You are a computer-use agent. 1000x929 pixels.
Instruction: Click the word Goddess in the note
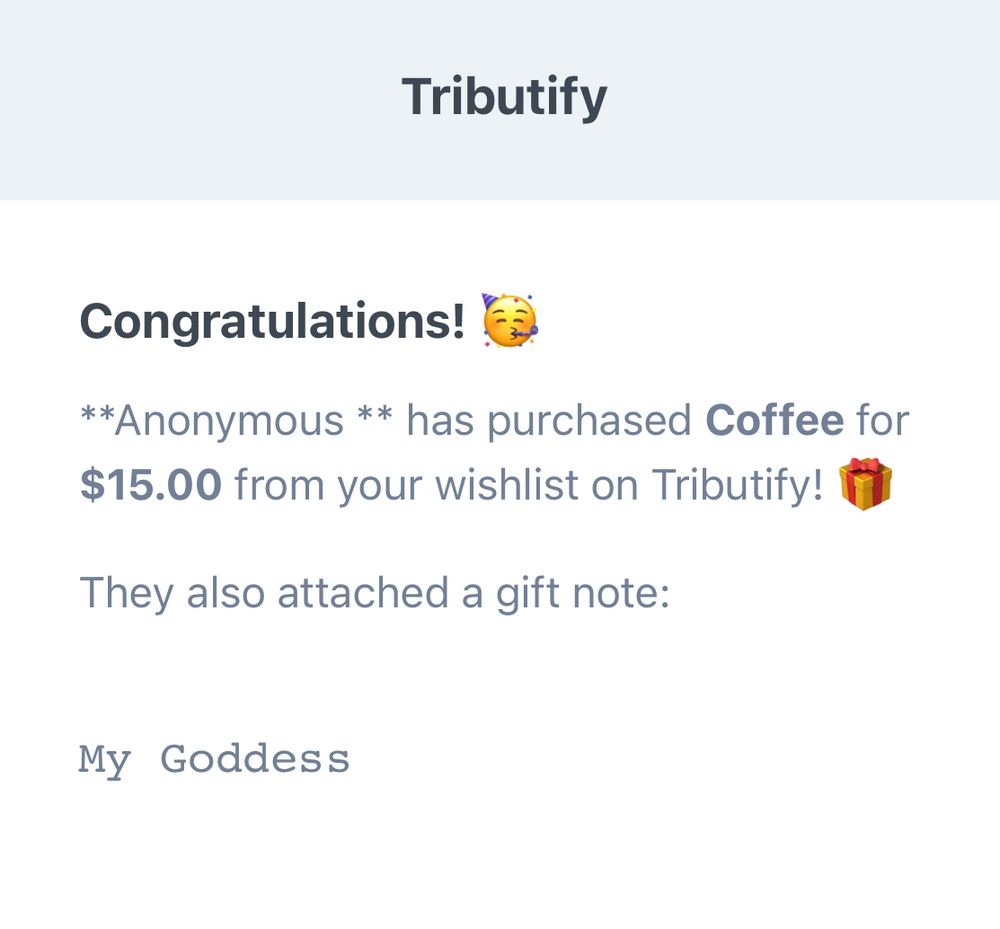click(x=254, y=759)
